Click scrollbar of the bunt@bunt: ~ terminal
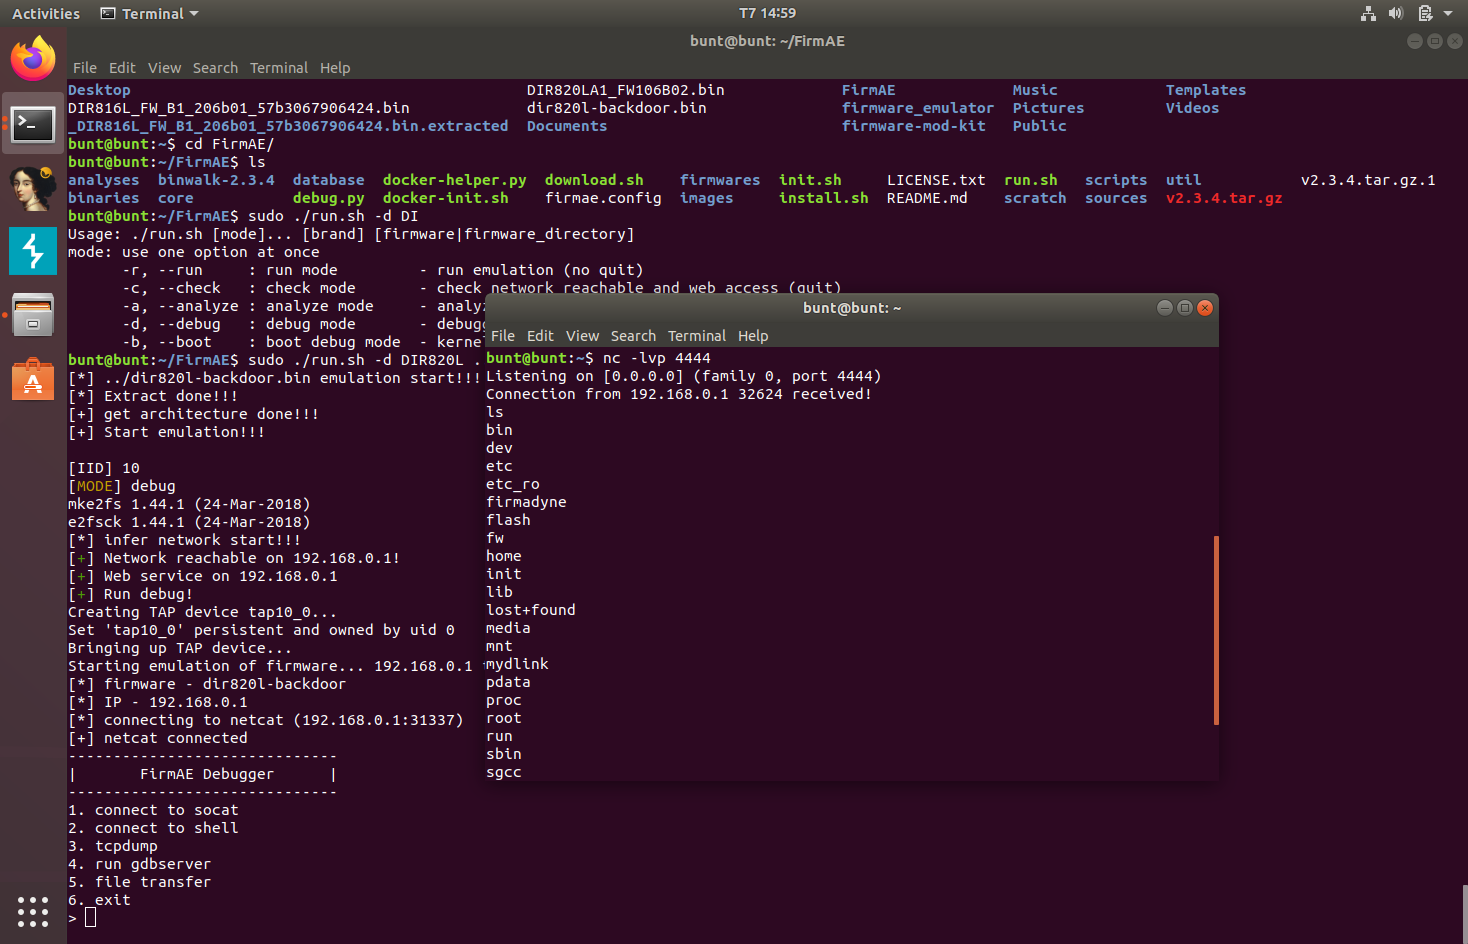This screenshot has height=944, width=1468. 1216,630
